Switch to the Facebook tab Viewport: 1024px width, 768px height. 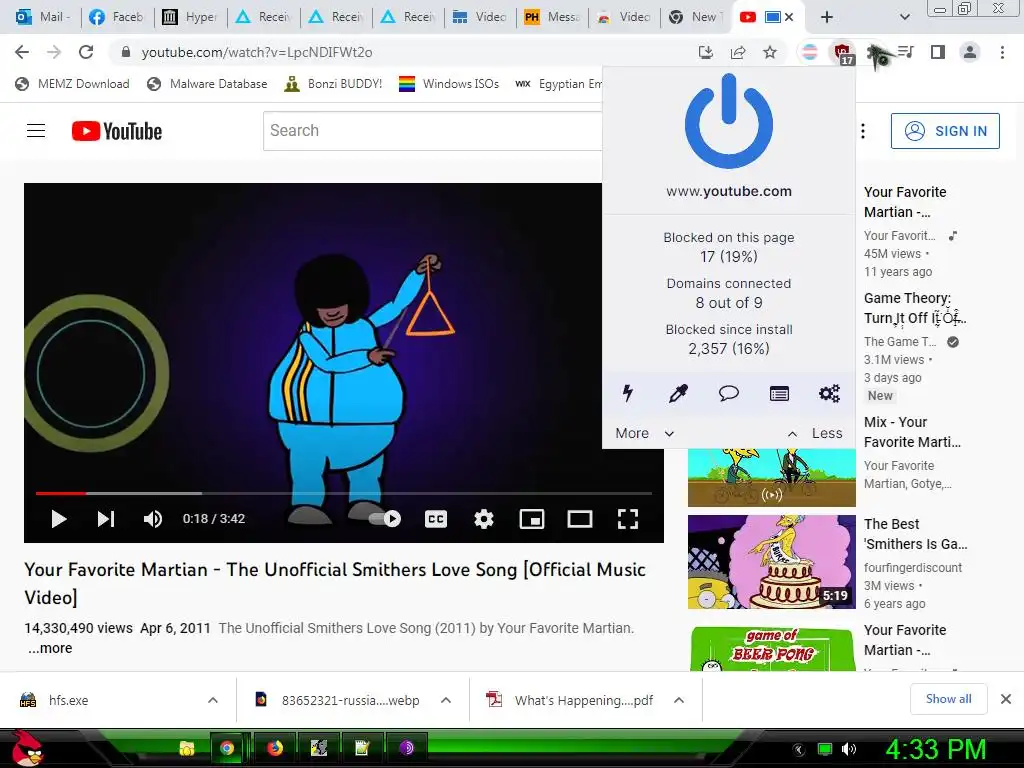(x=118, y=17)
